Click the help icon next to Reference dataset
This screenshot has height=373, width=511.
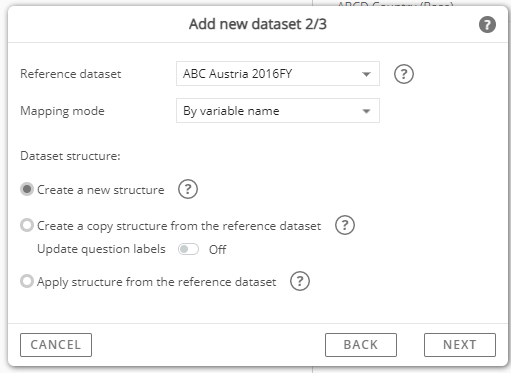(404, 74)
